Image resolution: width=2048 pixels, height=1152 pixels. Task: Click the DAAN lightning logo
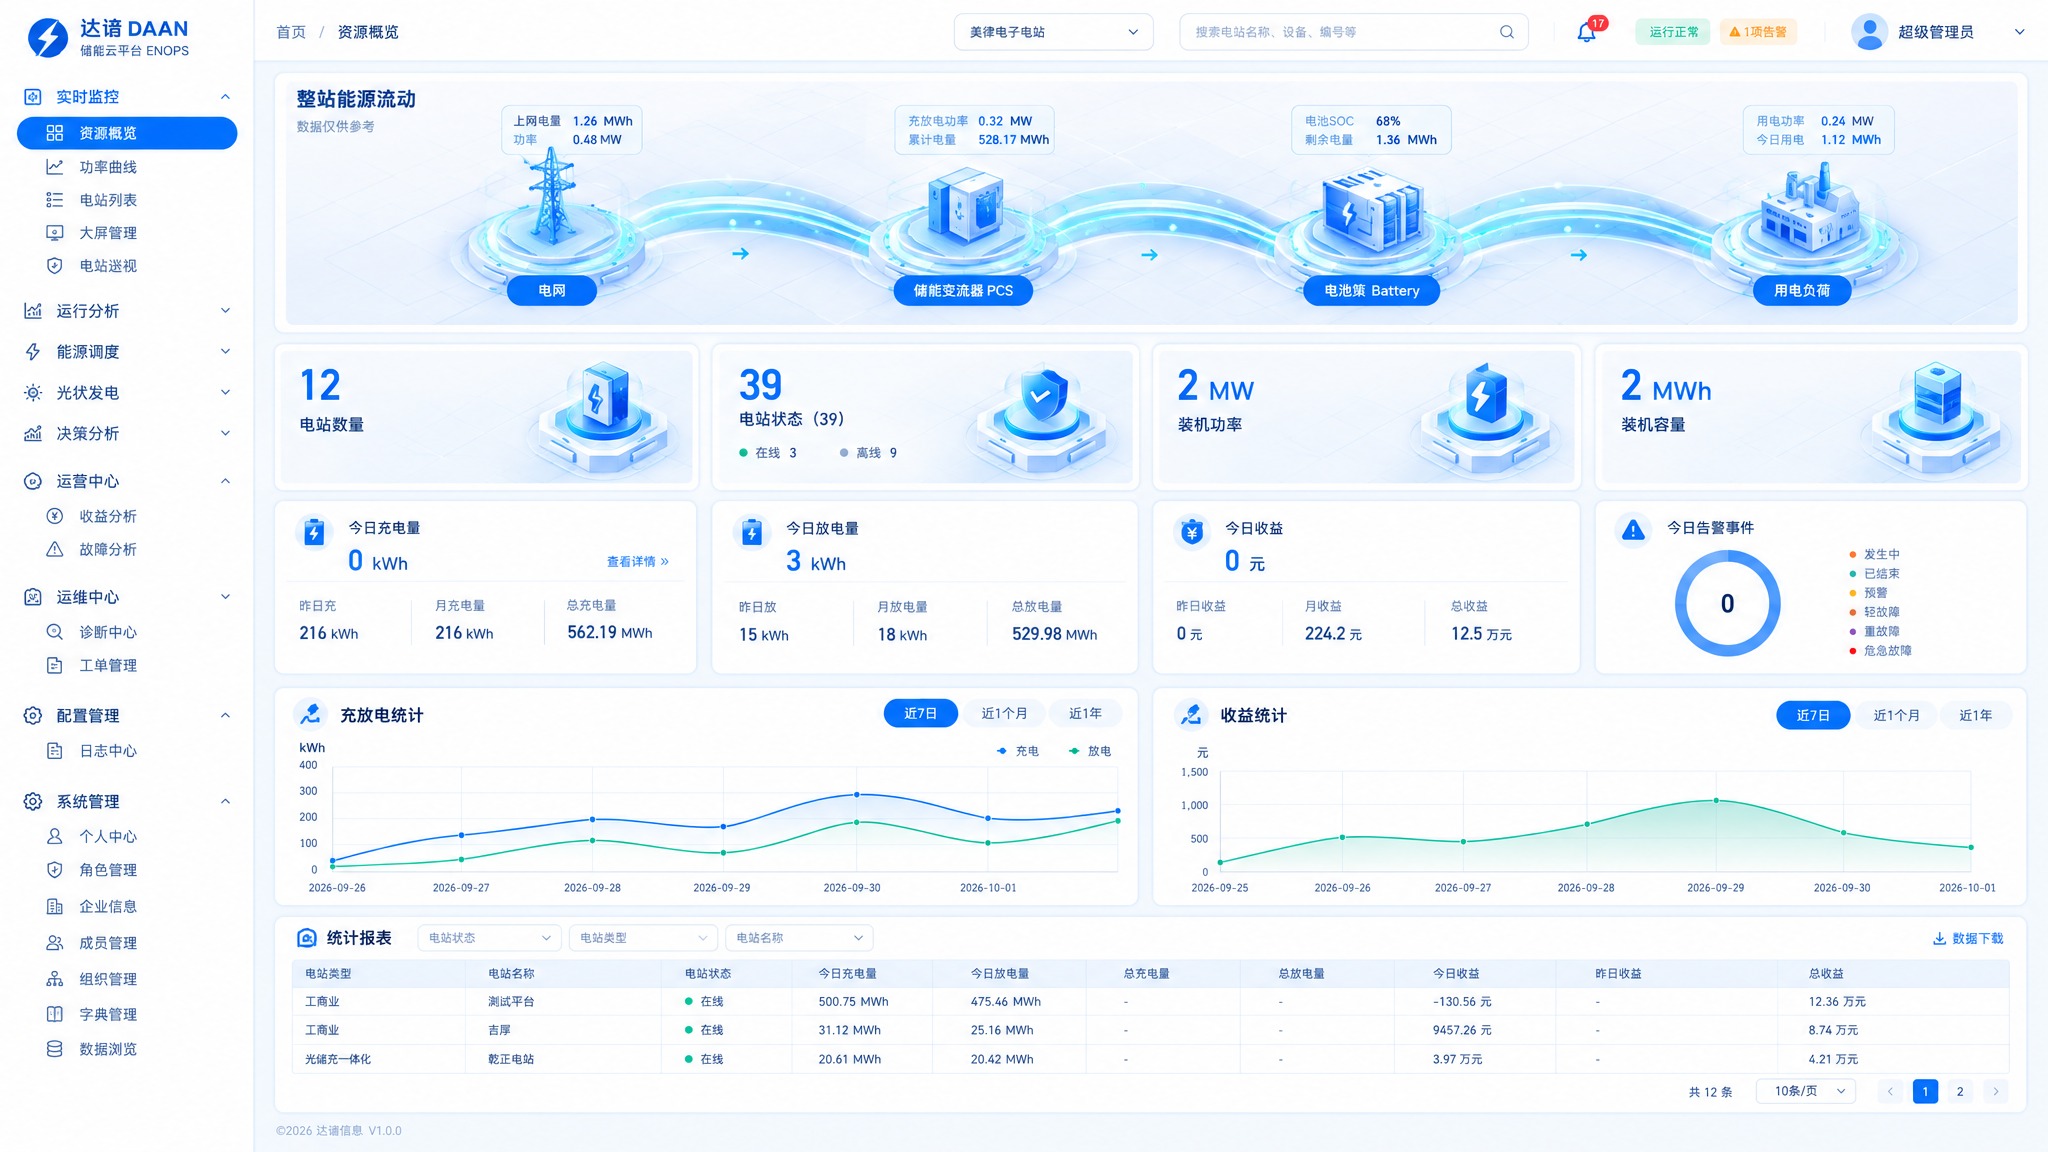point(47,38)
